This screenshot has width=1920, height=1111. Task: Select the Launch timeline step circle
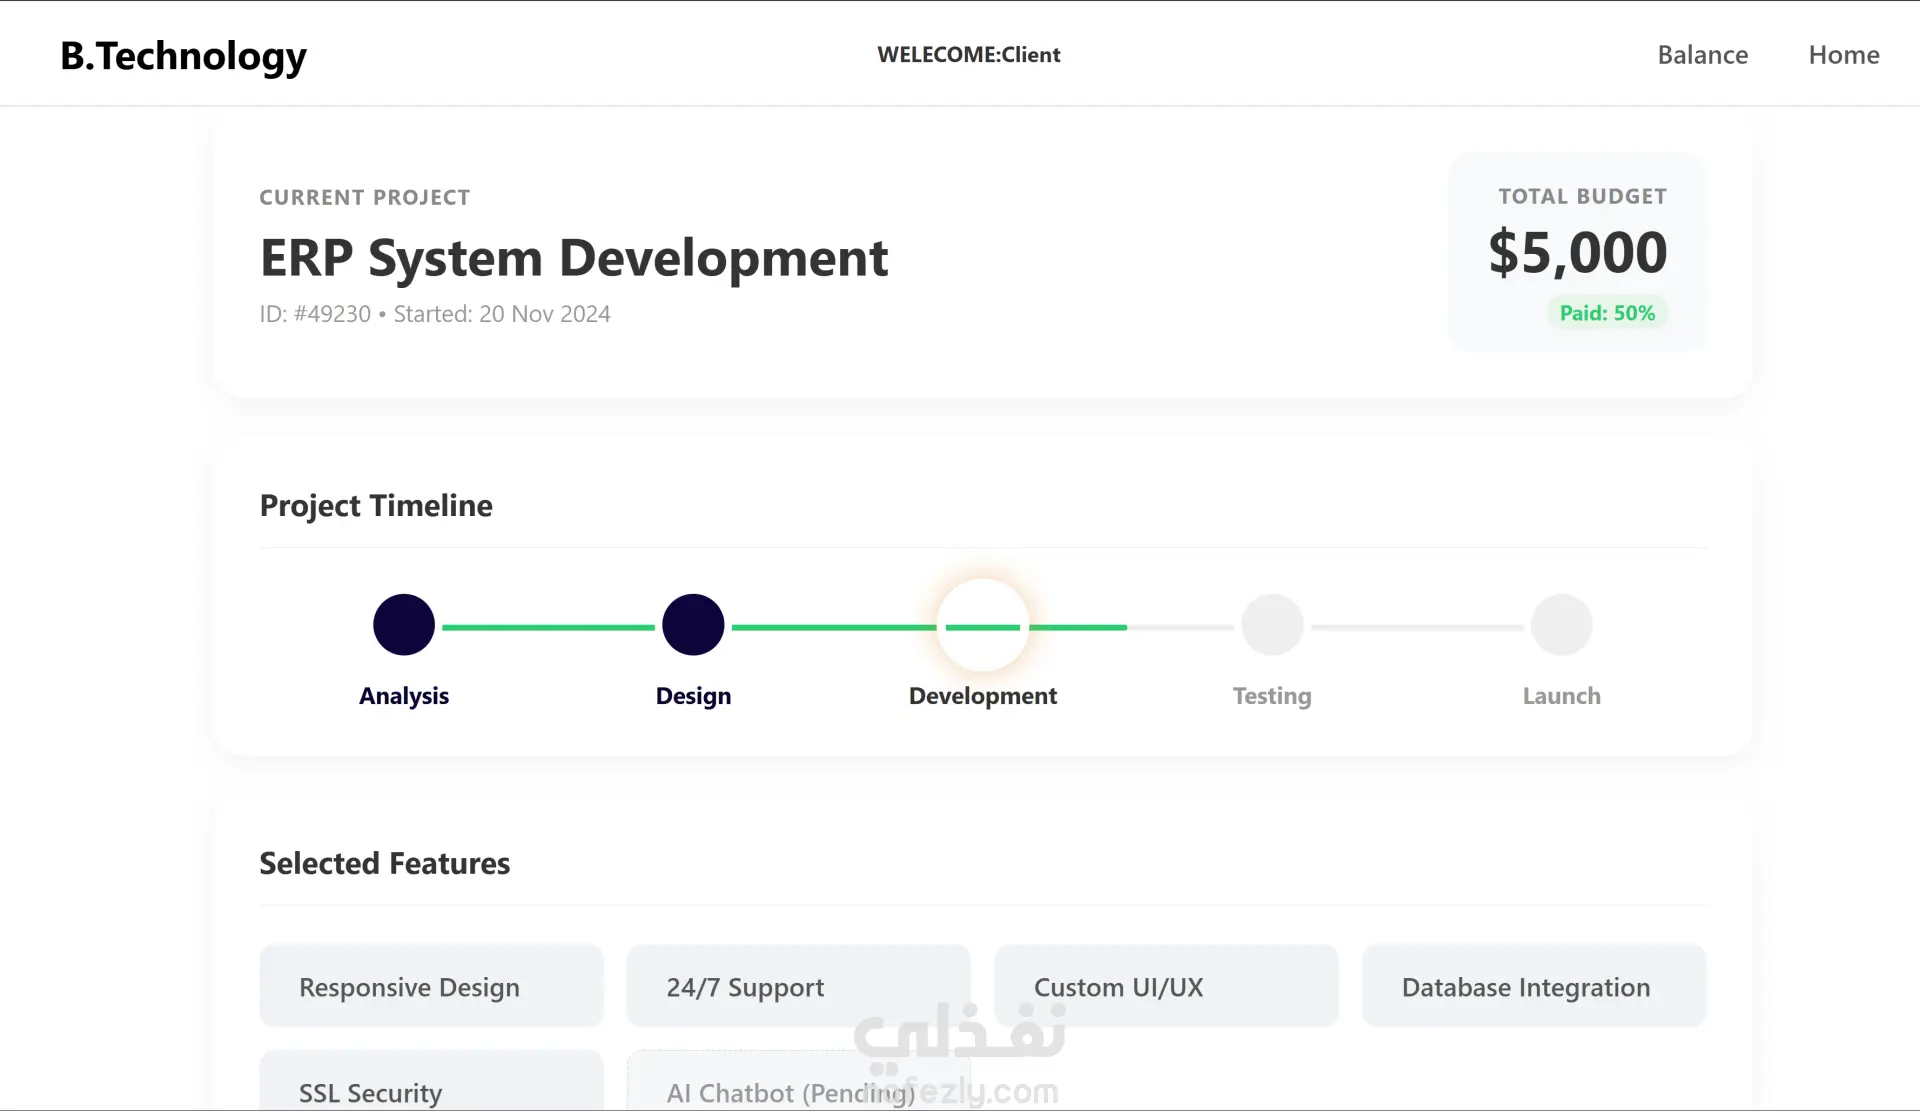(1561, 625)
